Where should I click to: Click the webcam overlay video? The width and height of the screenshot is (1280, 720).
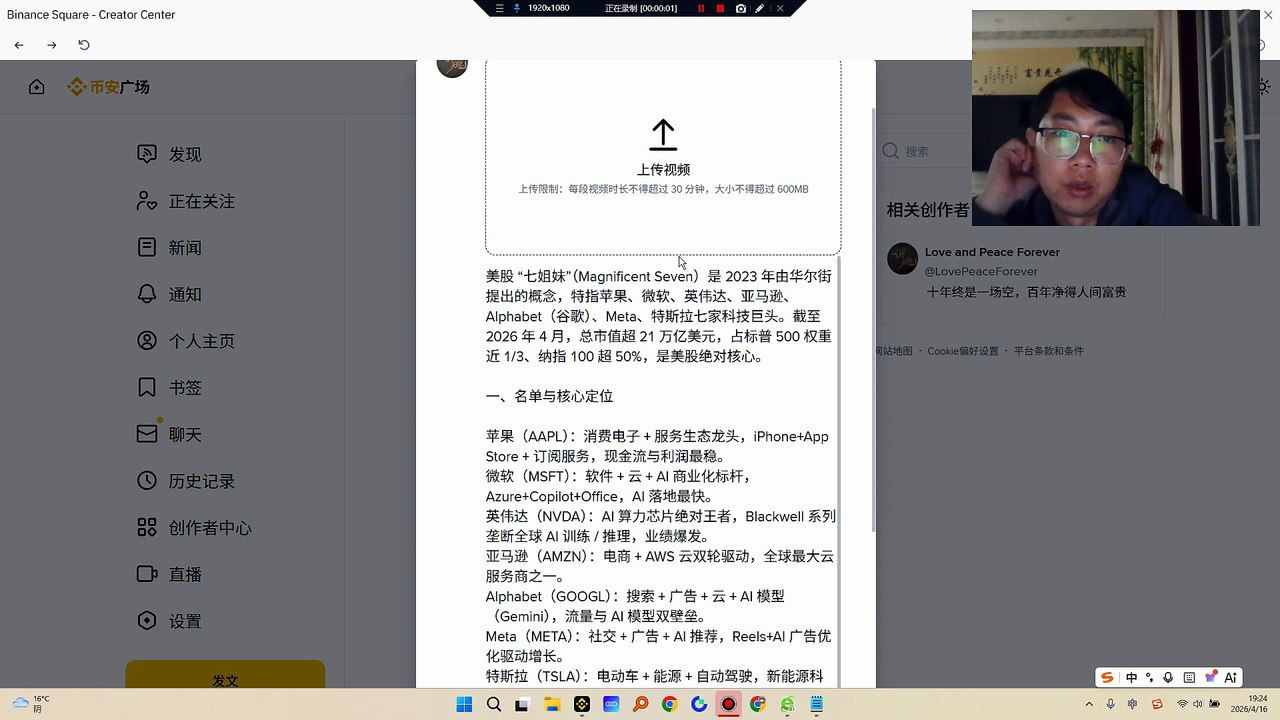1116,118
